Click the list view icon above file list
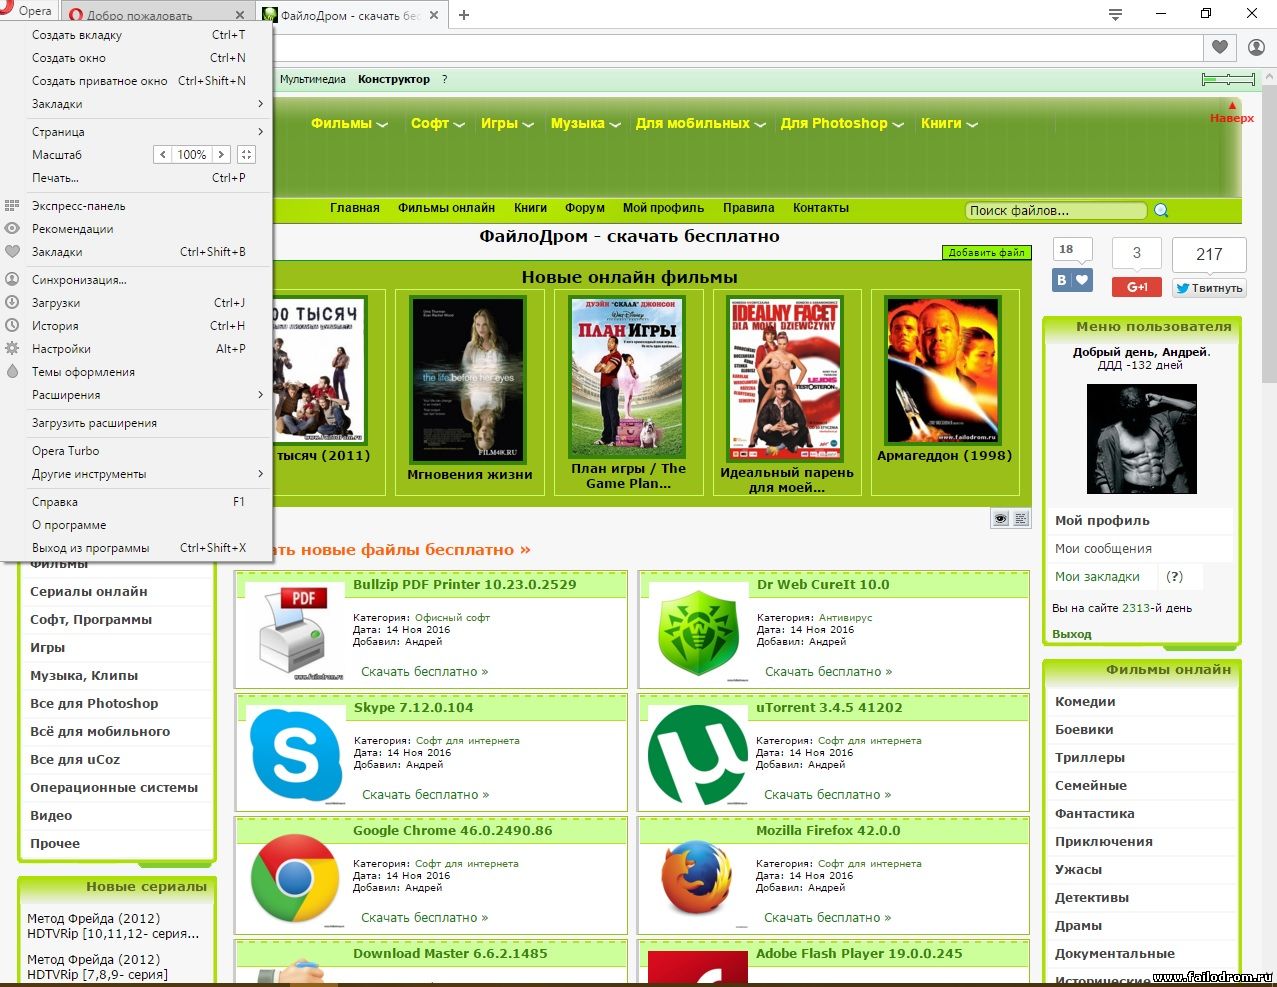Viewport: 1277px width, 987px height. tap(1021, 518)
